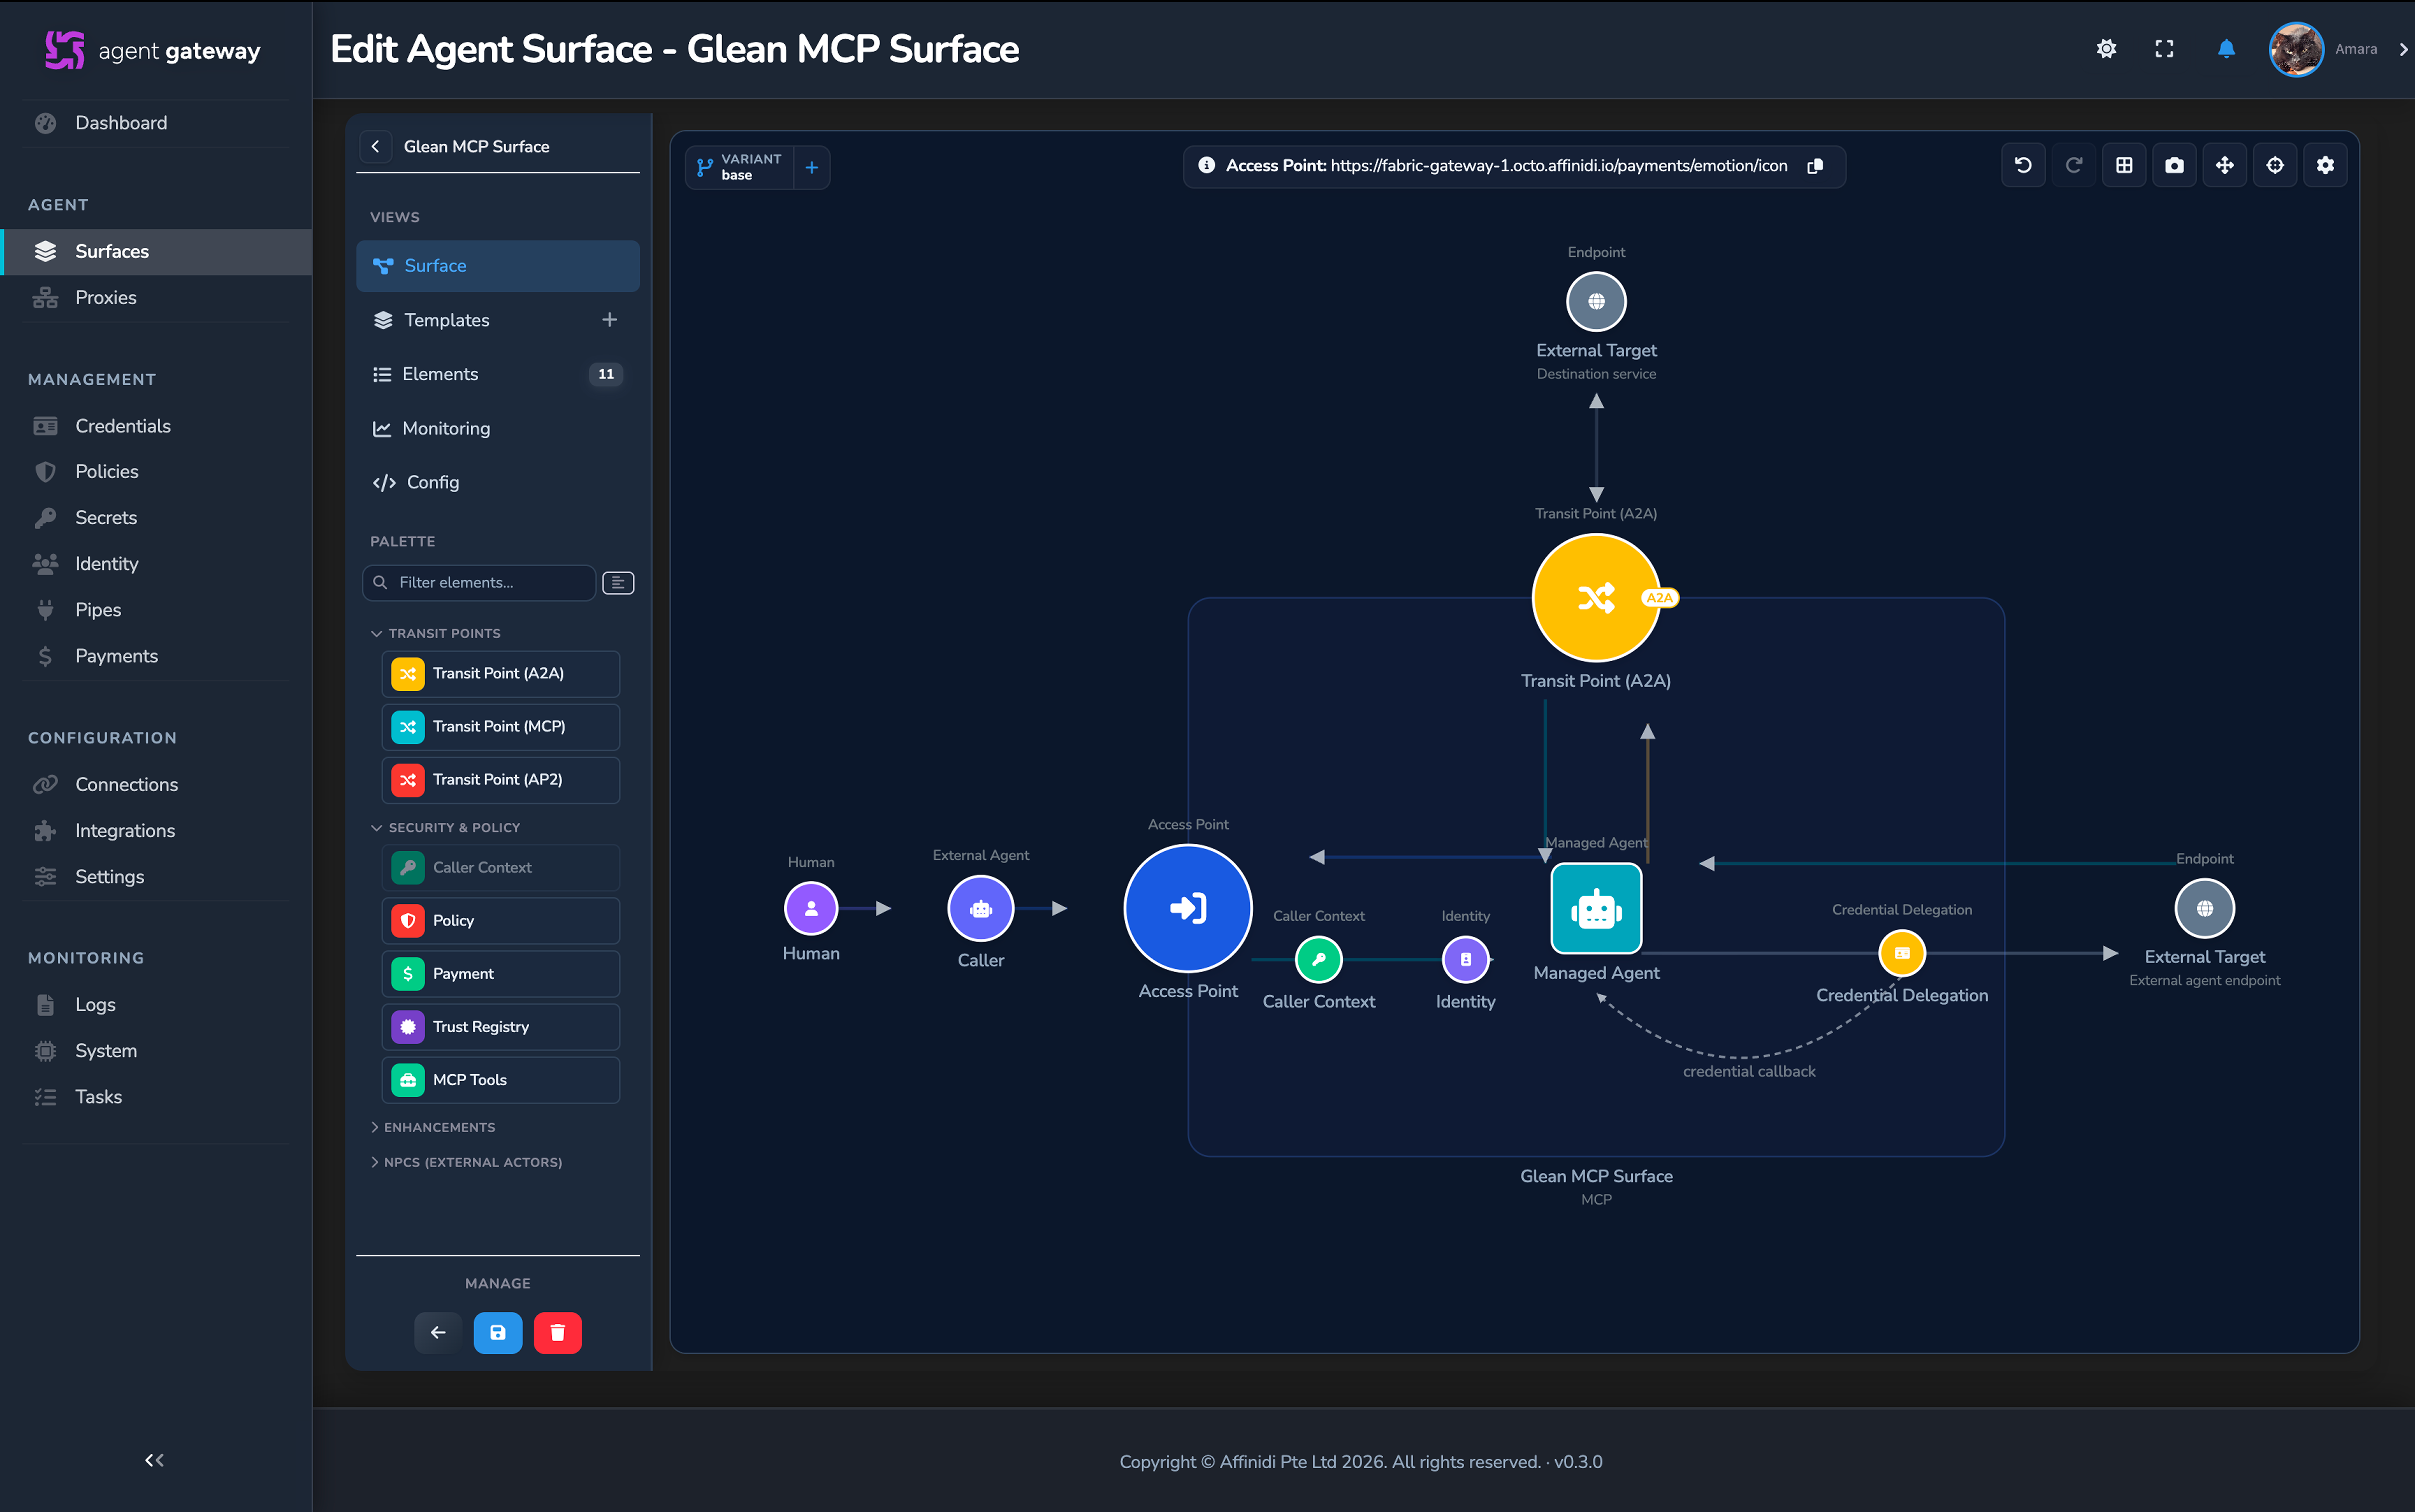Open the Surface view
Image resolution: width=2415 pixels, height=1512 pixels.
[498, 265]
